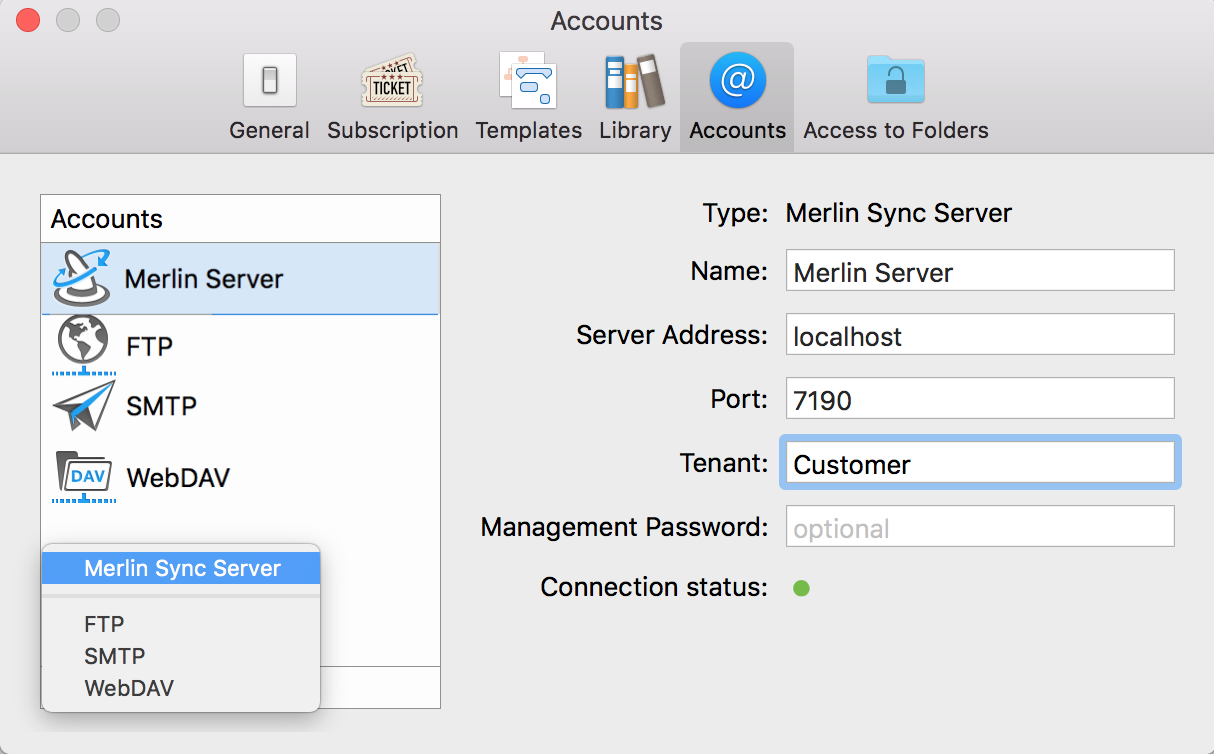The height and width of the screenshot is (754, 1214).
Task: Select Merlin Server account row
Action: point(240,279)
